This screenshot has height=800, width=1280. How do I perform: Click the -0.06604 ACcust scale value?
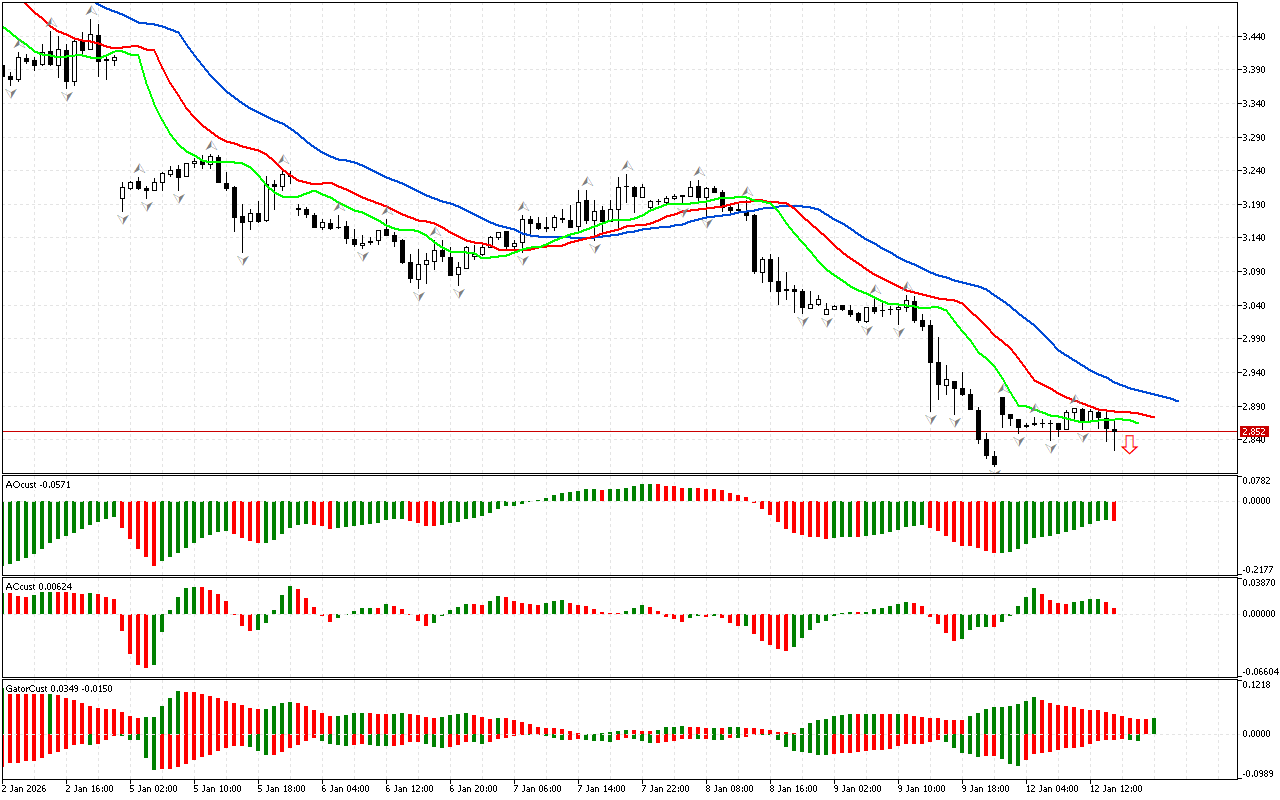pos(1256,671)
